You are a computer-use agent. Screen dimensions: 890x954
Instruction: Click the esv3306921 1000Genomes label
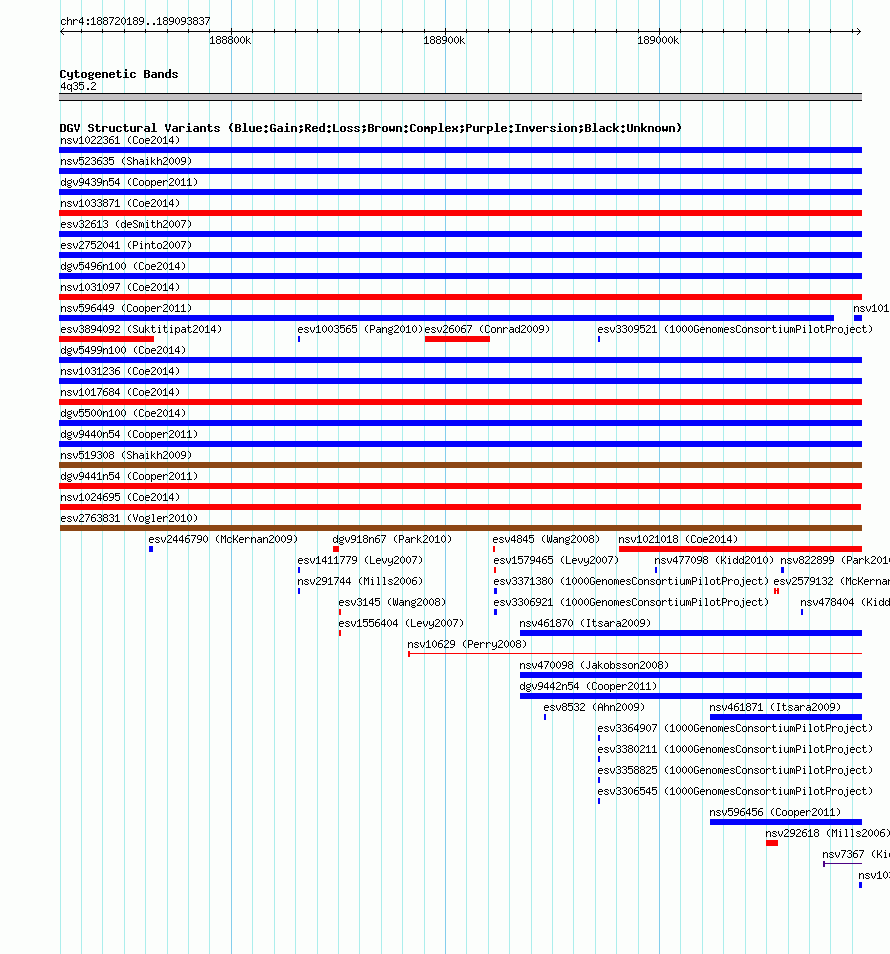(631, 602)
